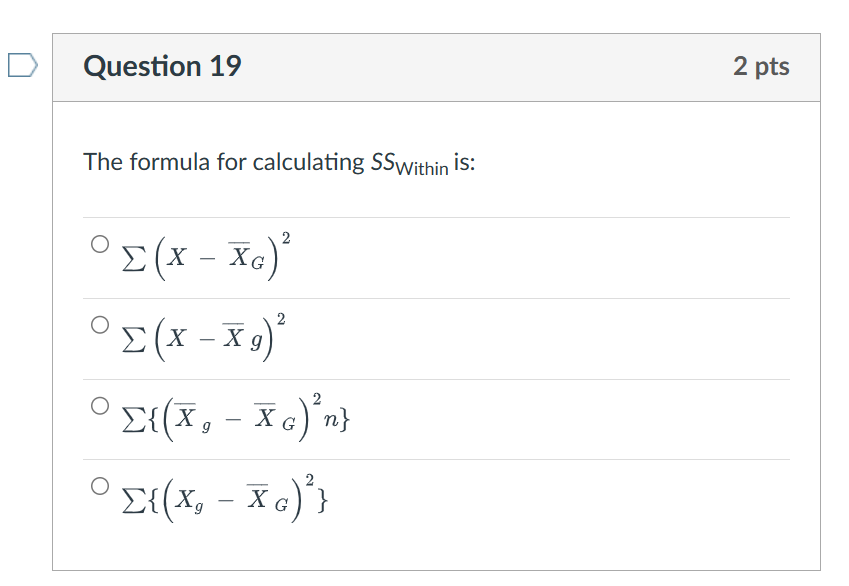Click the 2 pts label
This screenshot has width=849, height=586.
coord(761,66)
